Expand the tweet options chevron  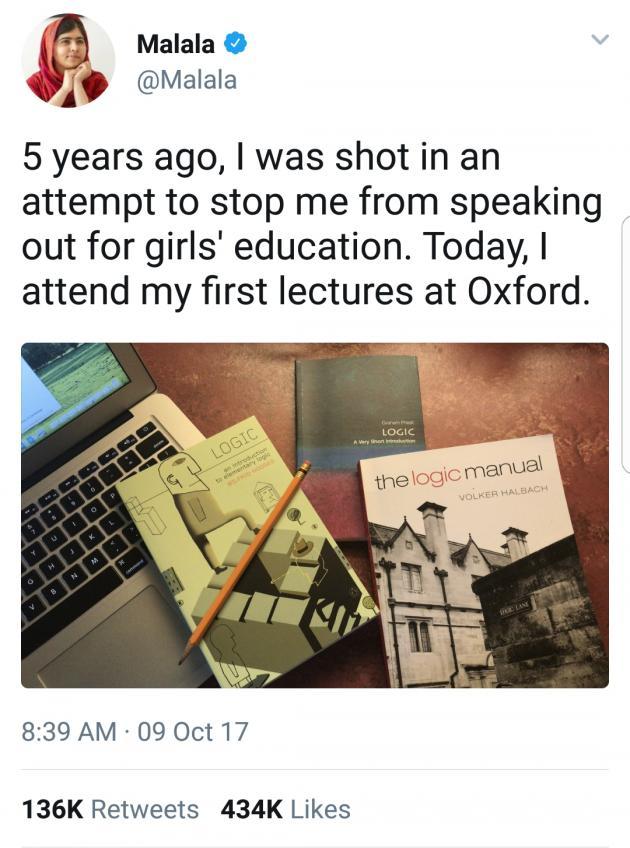point(599,40)
